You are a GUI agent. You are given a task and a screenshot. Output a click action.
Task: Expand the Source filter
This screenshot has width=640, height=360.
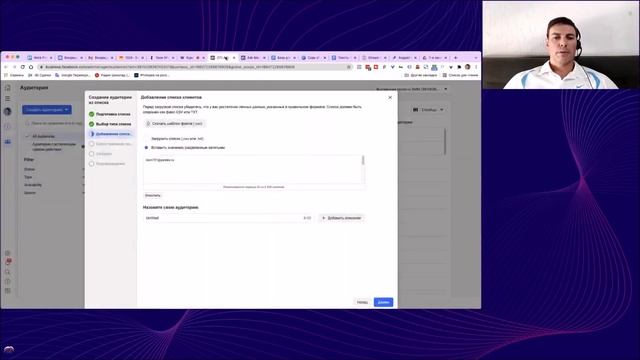coord(54,193)
